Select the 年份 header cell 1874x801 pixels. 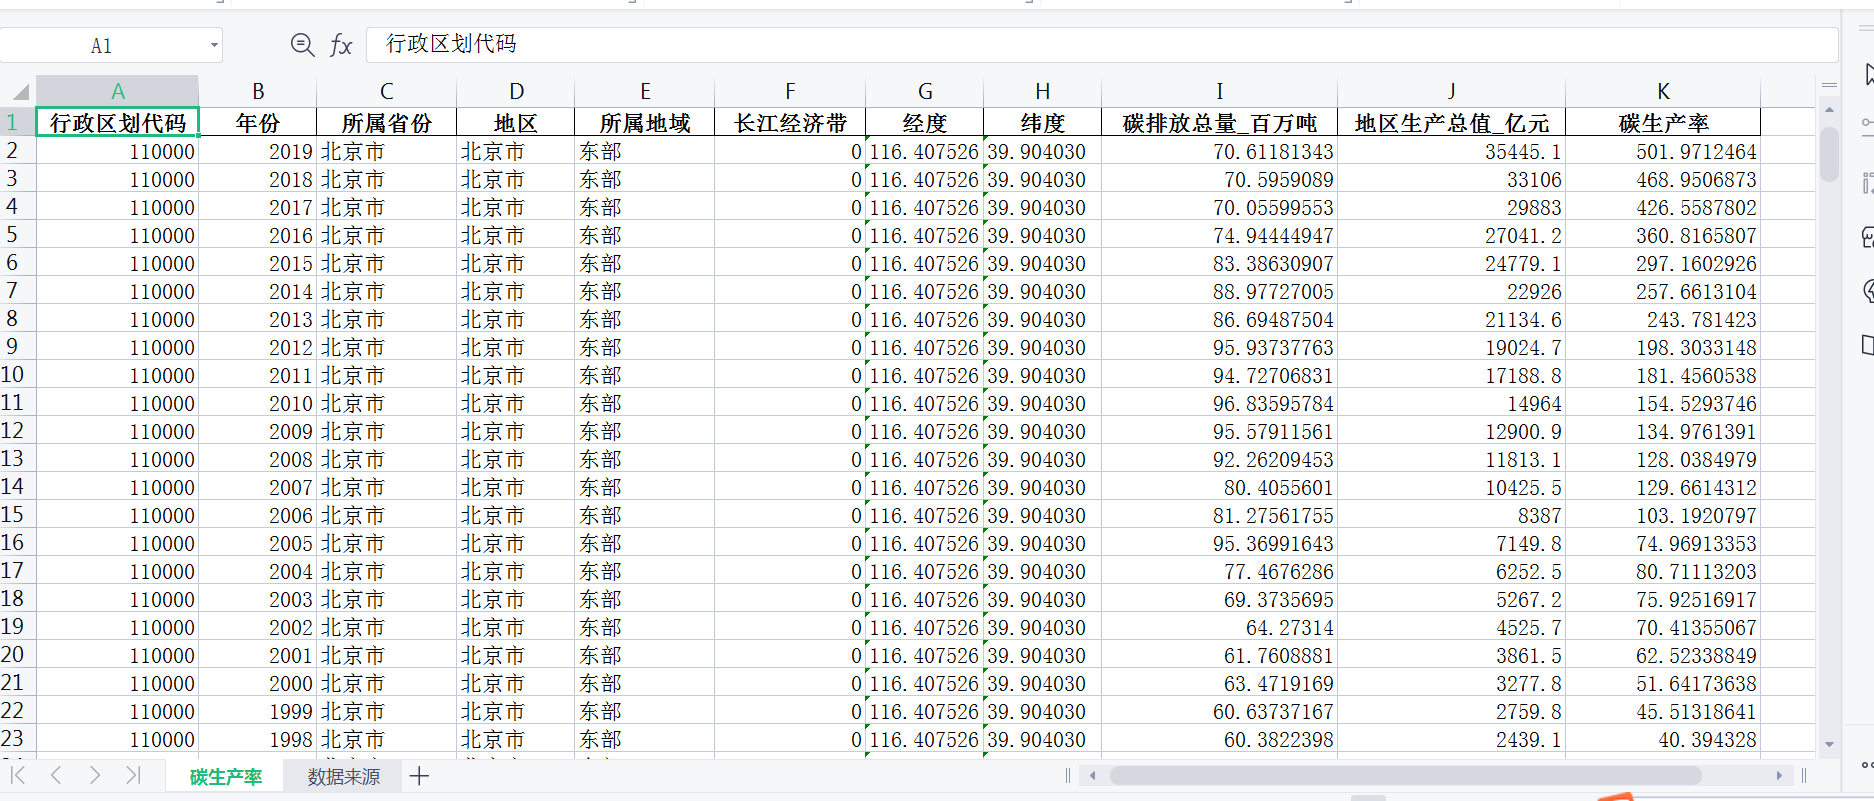[x=258, y=122]
